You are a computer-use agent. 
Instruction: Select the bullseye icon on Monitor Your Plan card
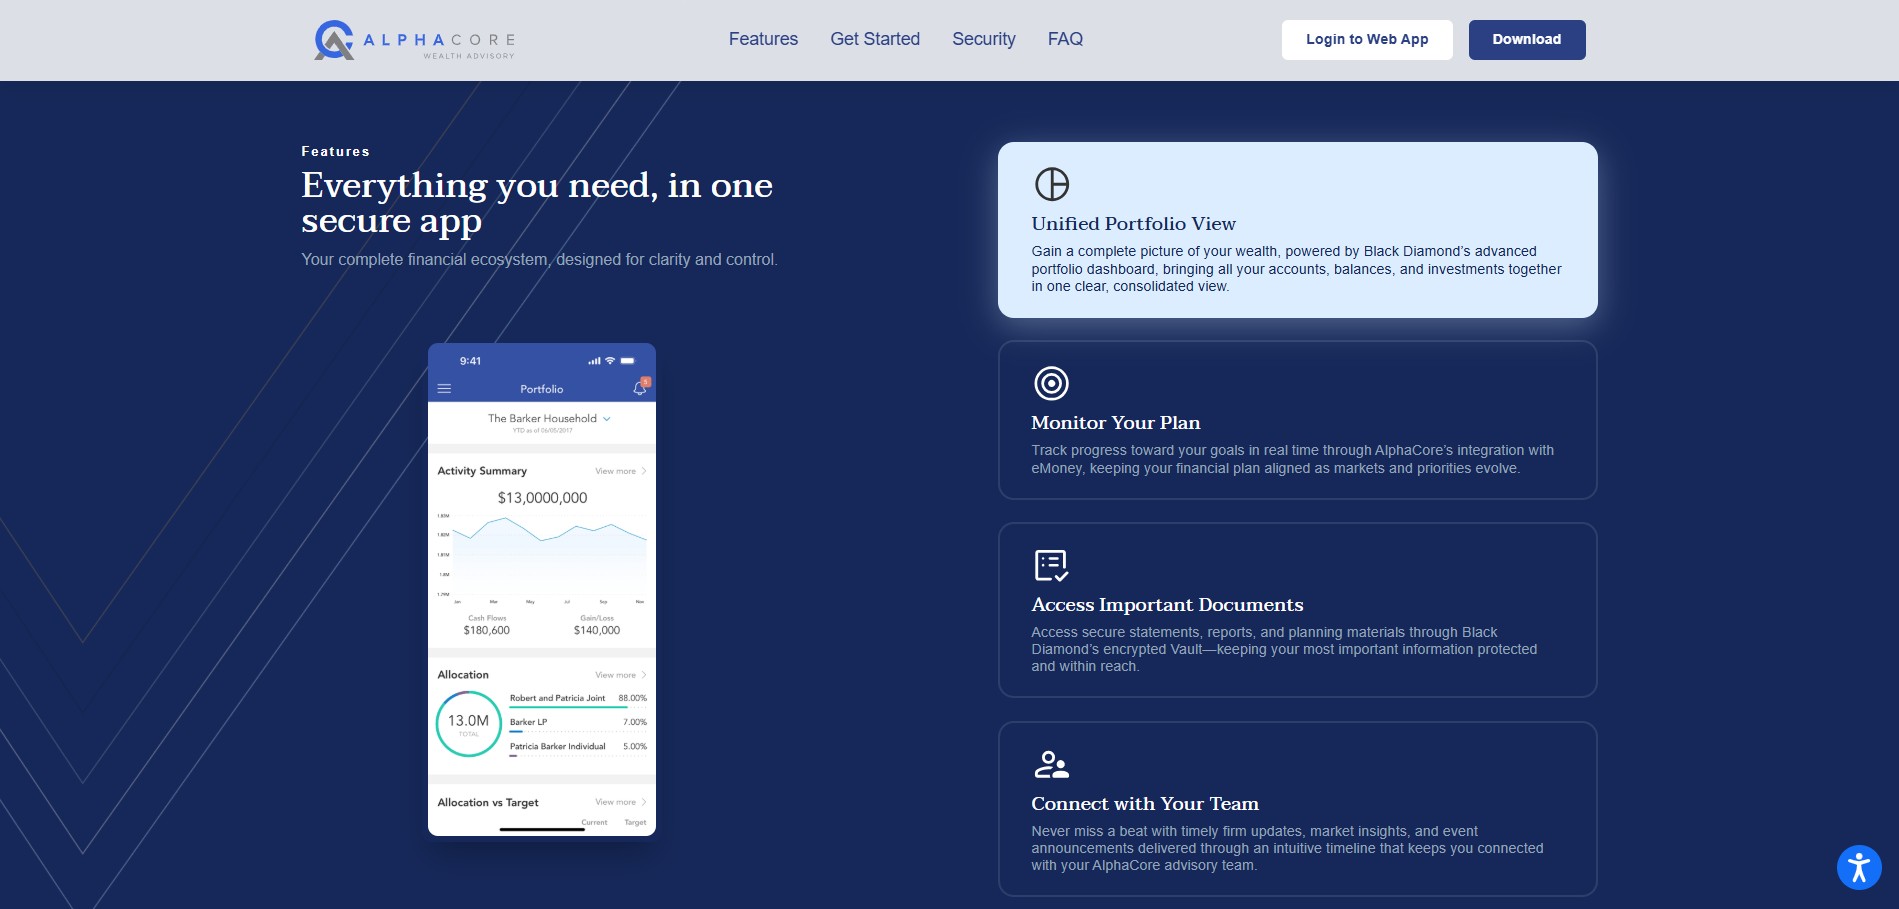pyautogui.click(x=1050, y=383)
